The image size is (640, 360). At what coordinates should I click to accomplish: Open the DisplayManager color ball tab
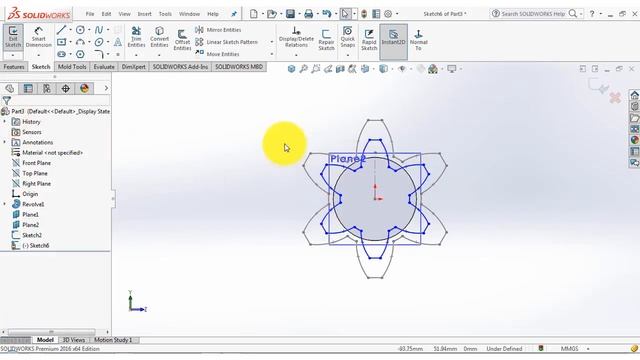[84, 89]
